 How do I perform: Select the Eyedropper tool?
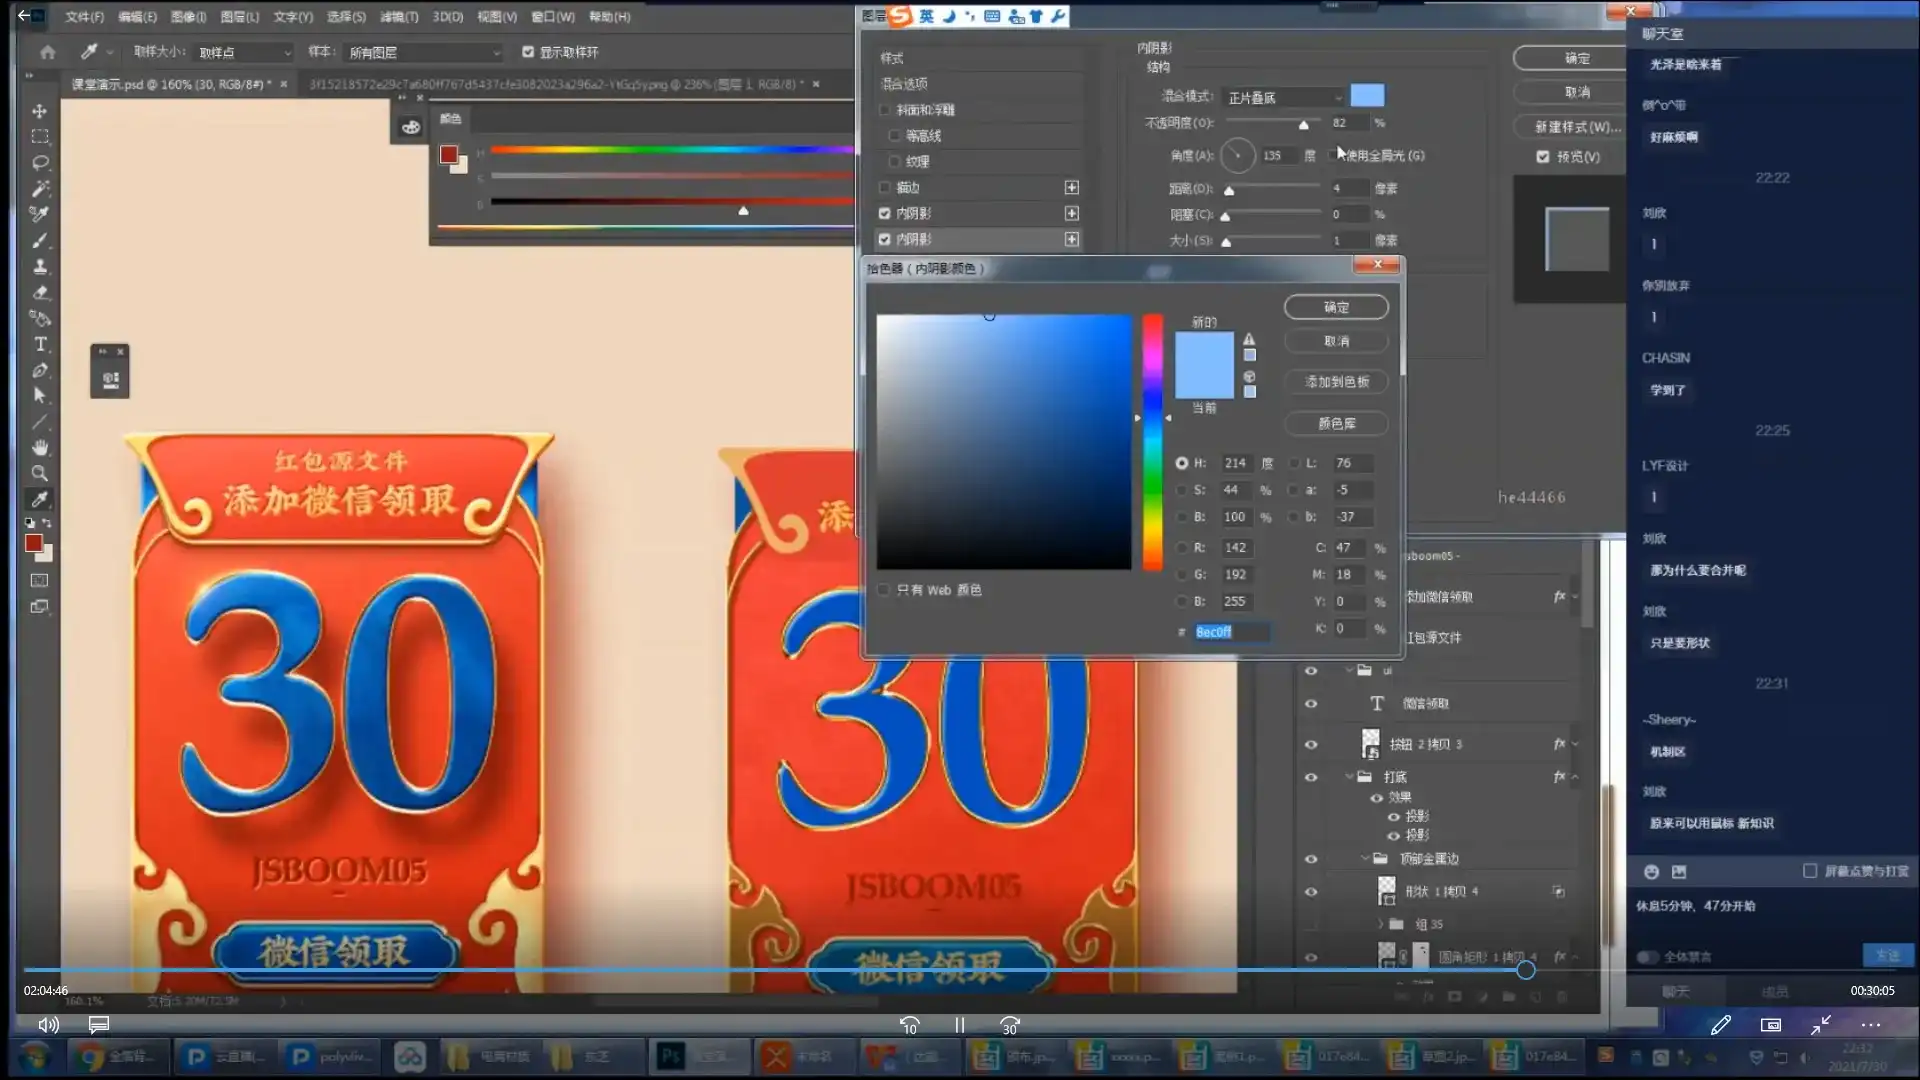40,499
